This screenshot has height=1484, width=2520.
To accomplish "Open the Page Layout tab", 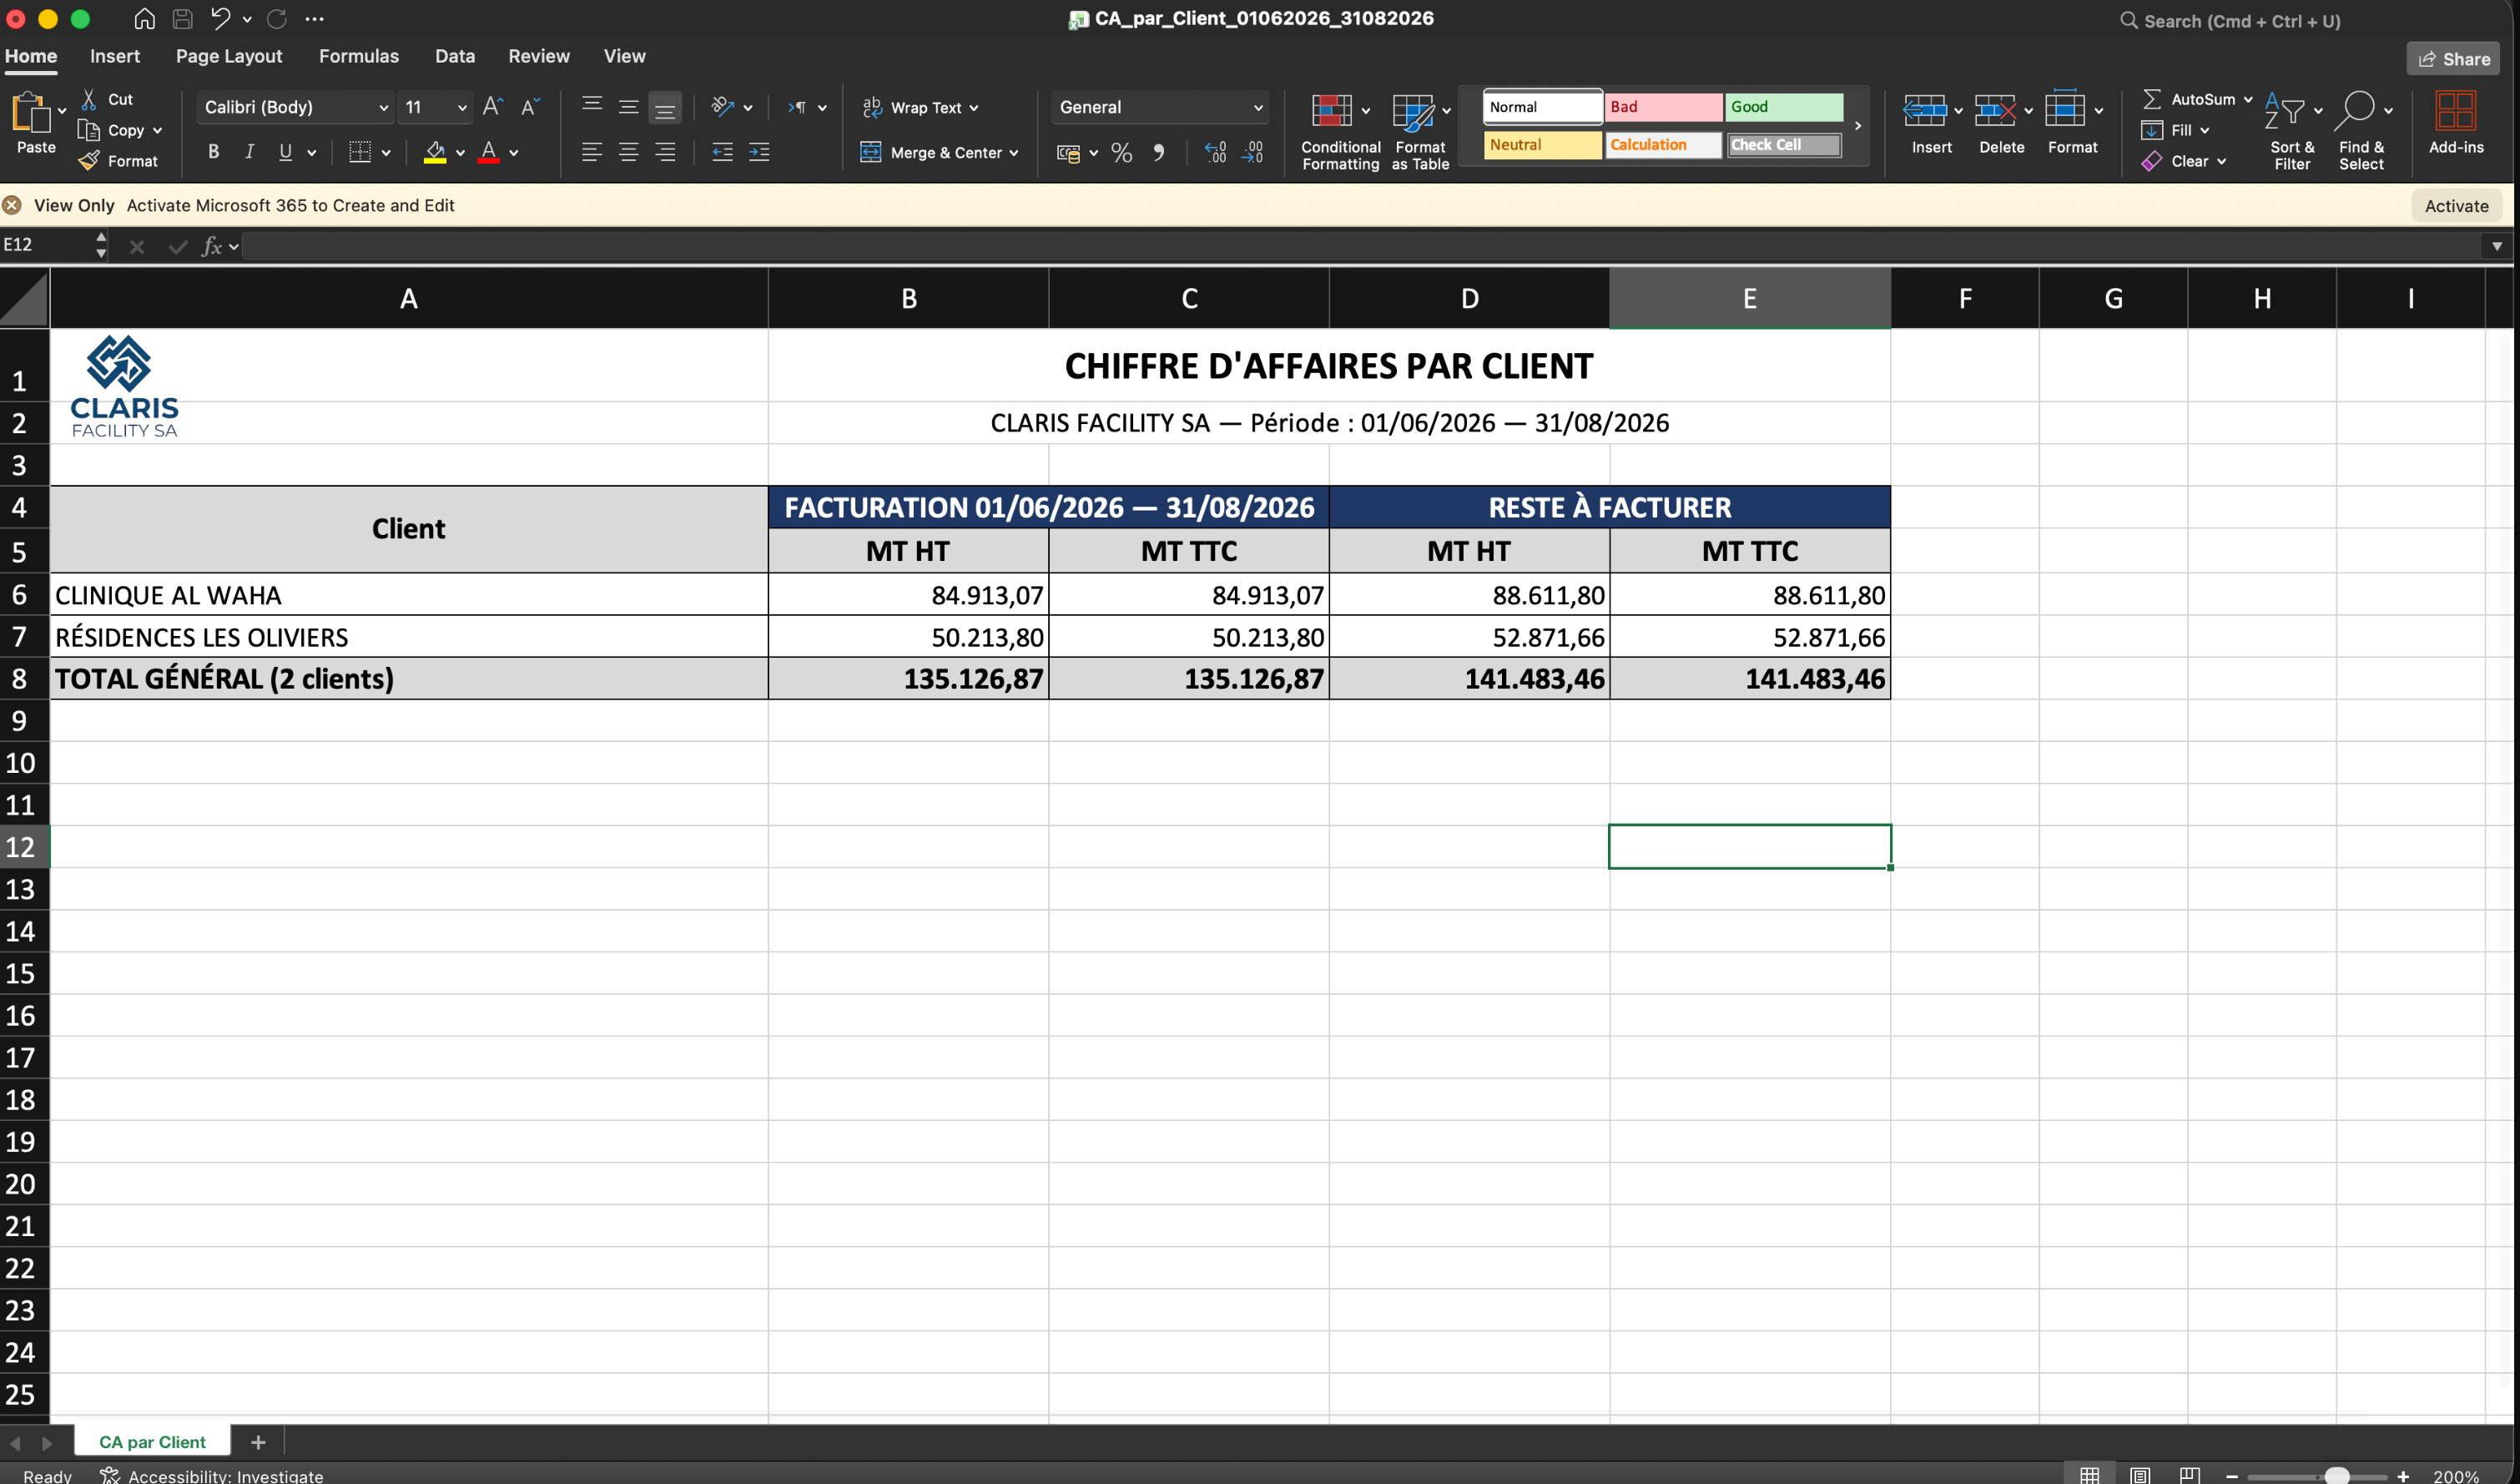I will 229,56.
